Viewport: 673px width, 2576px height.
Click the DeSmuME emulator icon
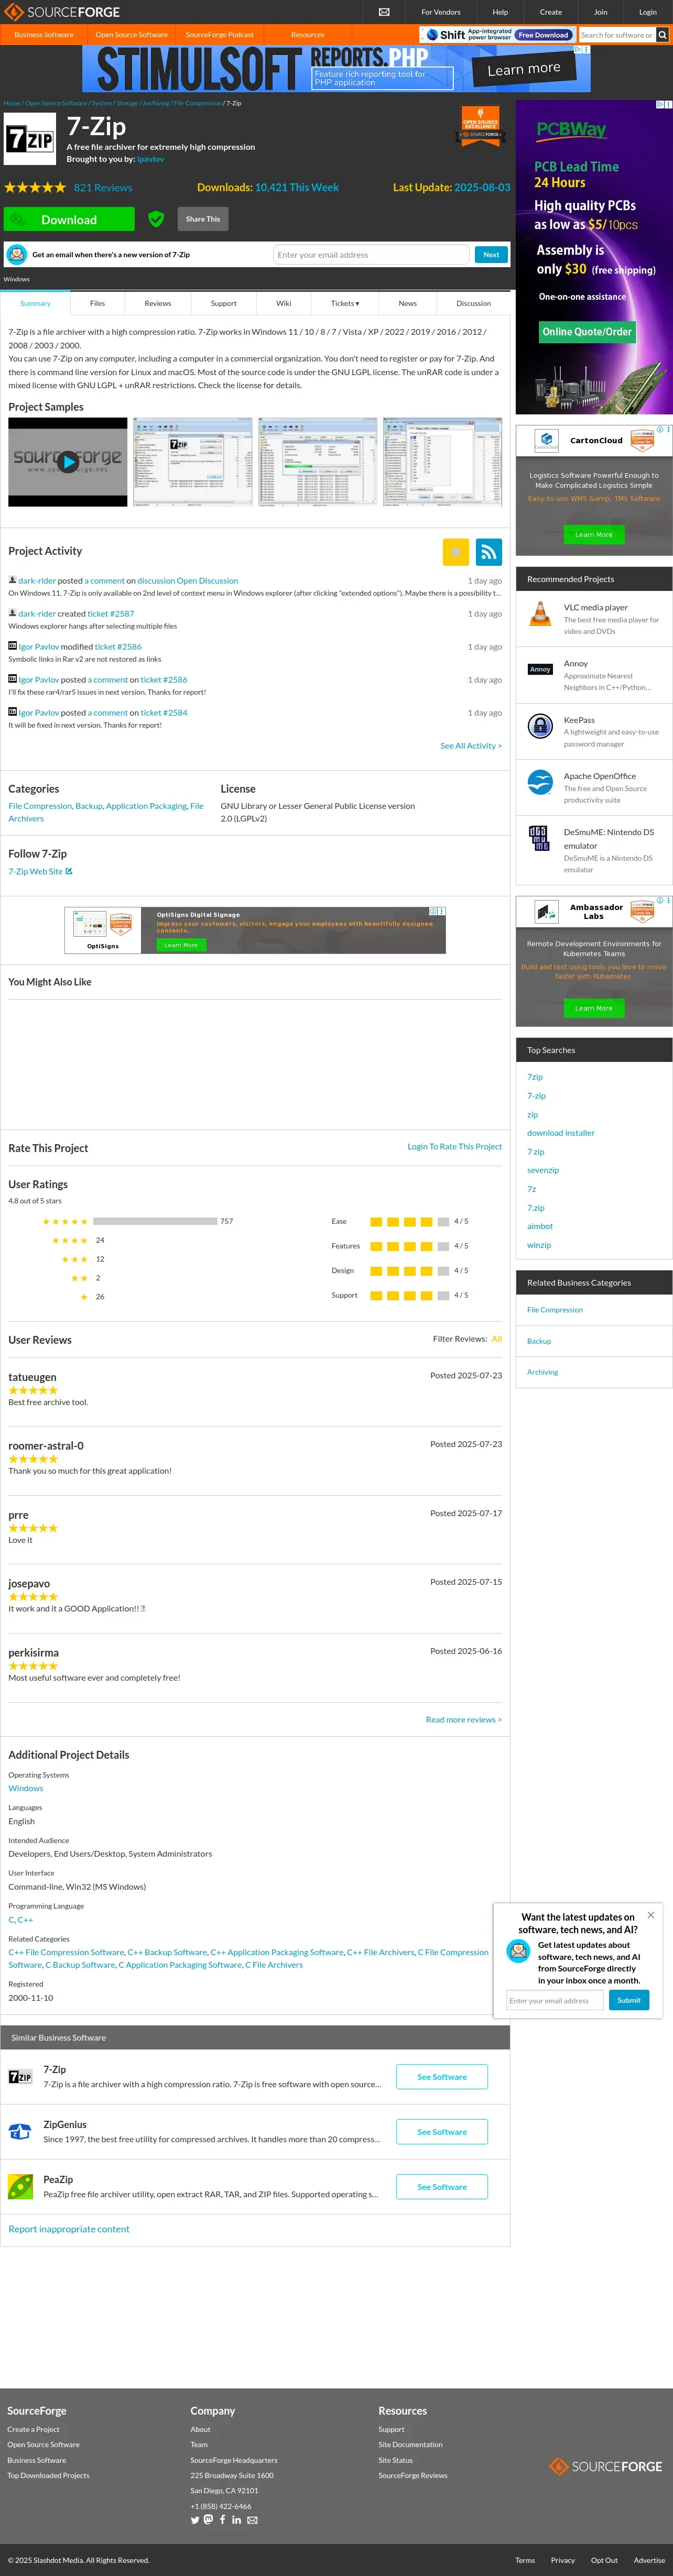tap(540, 838)
